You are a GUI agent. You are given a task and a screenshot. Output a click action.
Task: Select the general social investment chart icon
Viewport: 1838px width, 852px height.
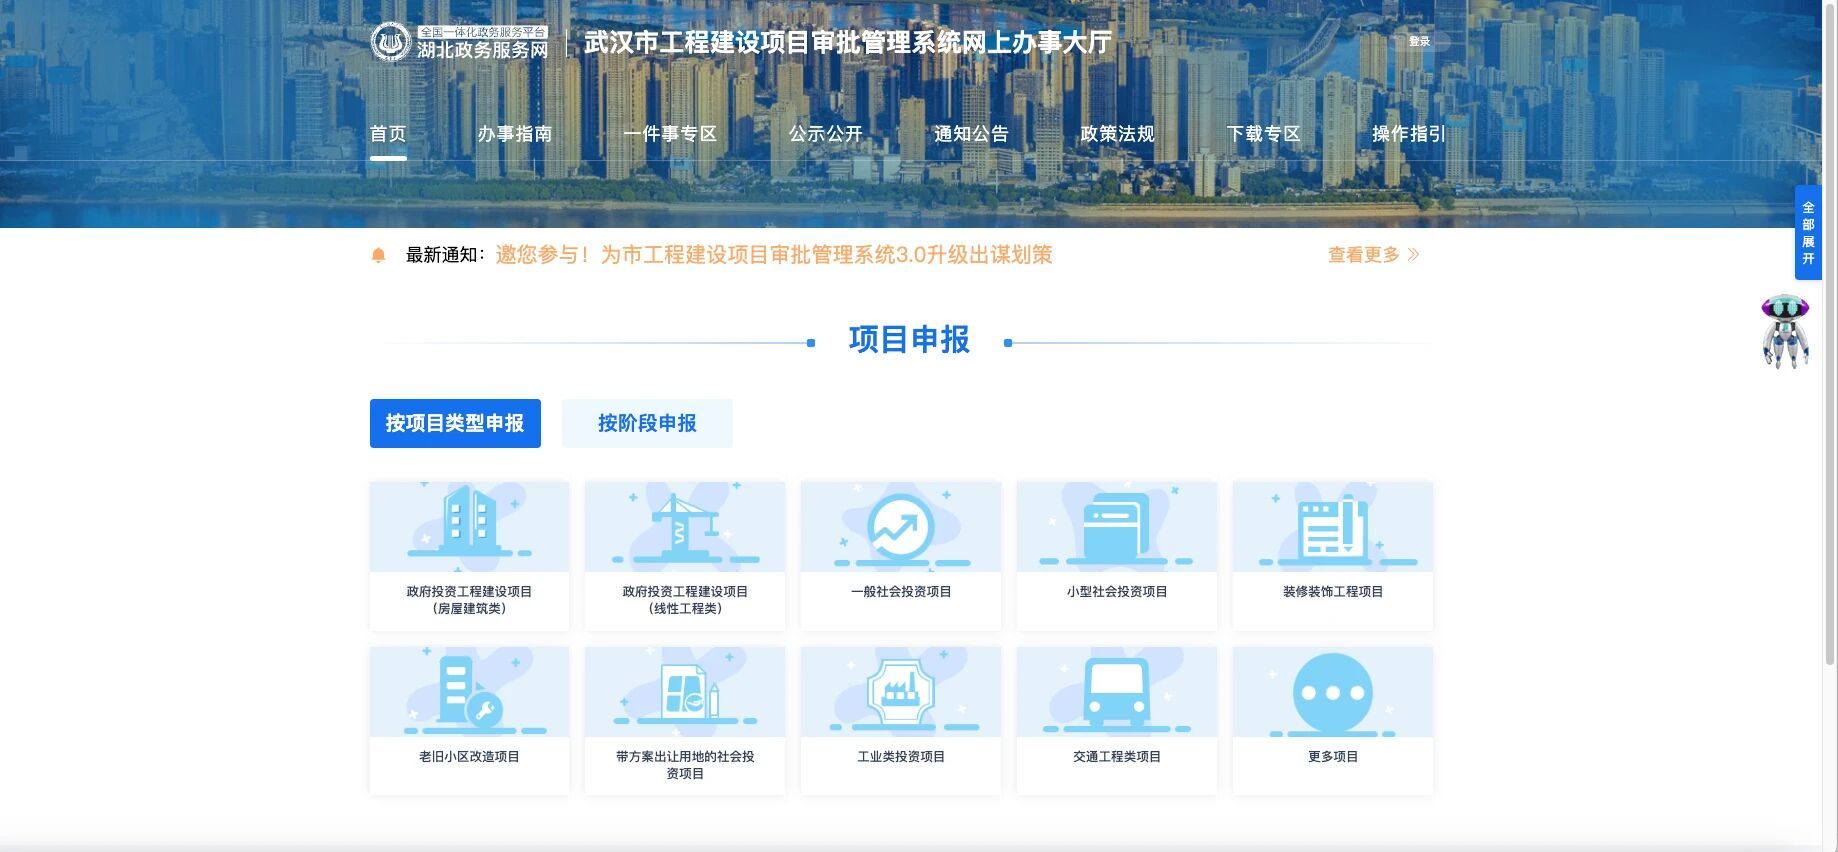900,527
